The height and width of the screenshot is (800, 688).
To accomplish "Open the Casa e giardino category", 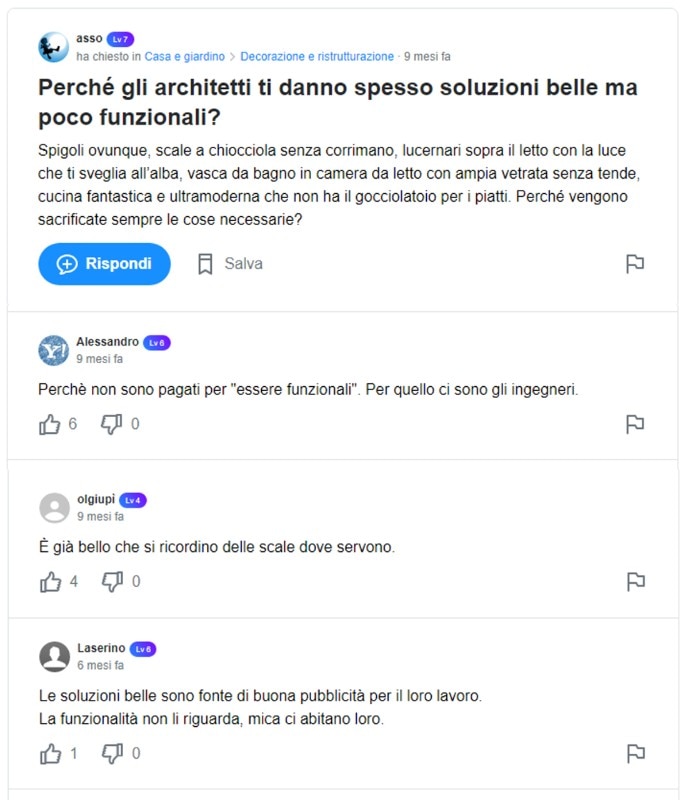I will 184,57.
